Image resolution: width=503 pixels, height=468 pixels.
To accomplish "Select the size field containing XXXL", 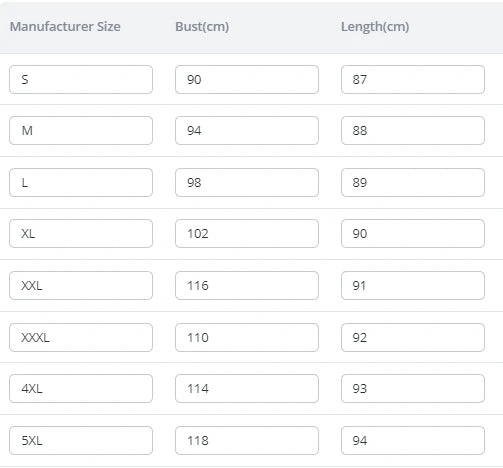I will pyautogui.click(x=81, y=337).
